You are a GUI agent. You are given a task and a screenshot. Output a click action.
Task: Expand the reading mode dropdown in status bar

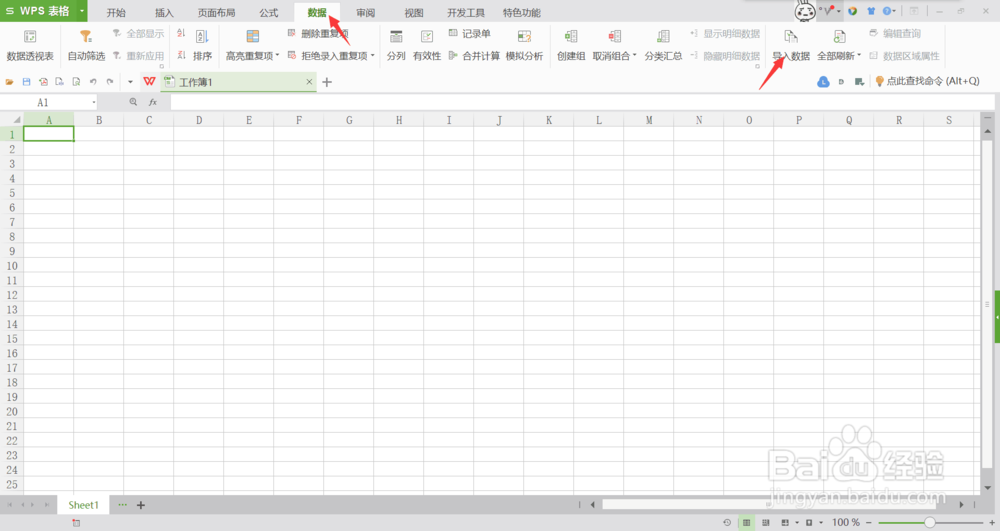pos(797,522)
